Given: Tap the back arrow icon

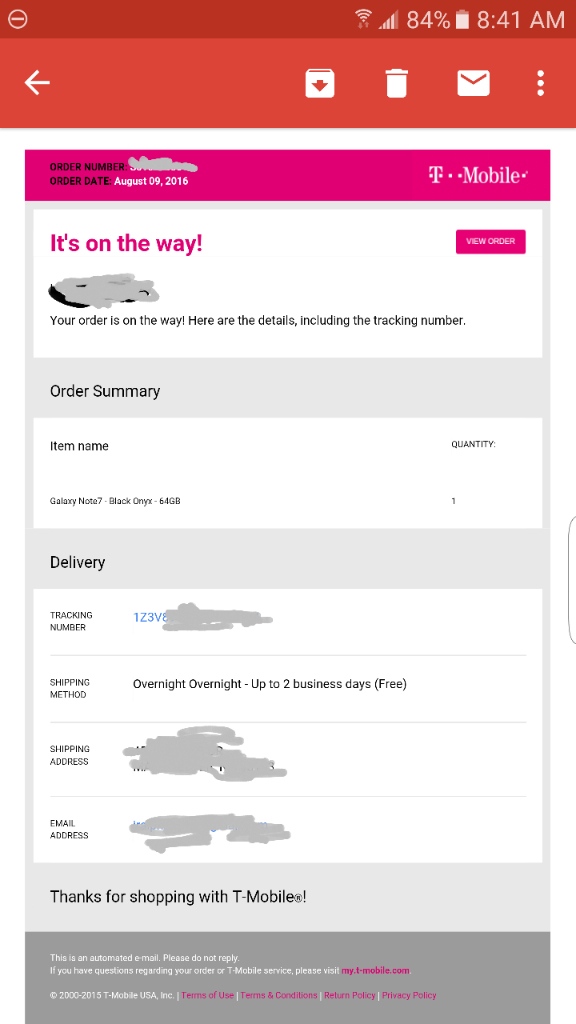Looking at the screenshot, I should pyautogui.click(x=37, y=83).
